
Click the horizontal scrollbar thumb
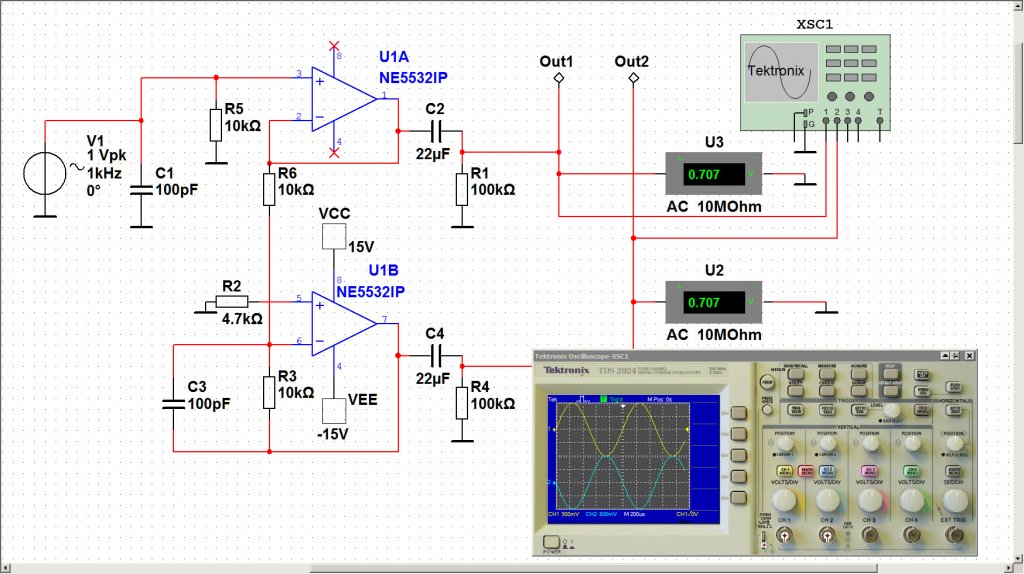pyautogui.click(x=594, y=569)
